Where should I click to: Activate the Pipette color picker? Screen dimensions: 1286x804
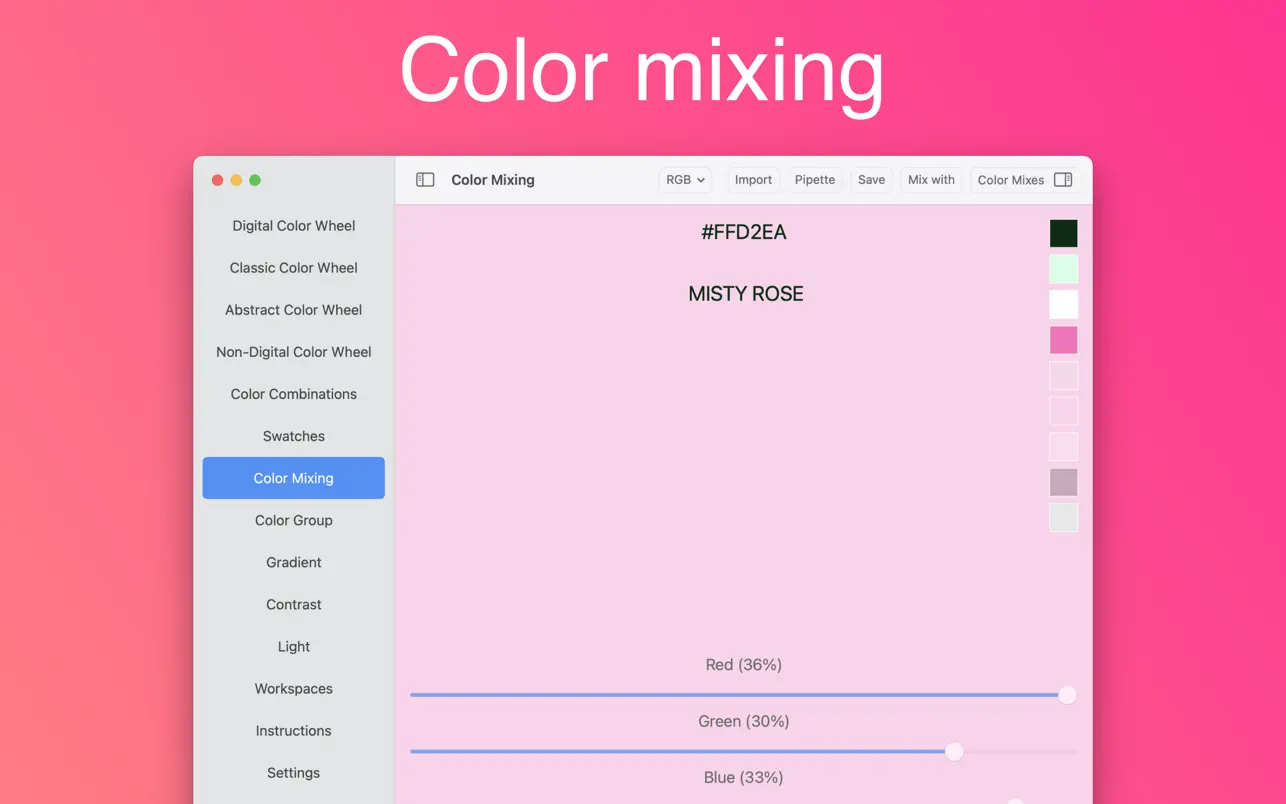[x=814, y=180]
